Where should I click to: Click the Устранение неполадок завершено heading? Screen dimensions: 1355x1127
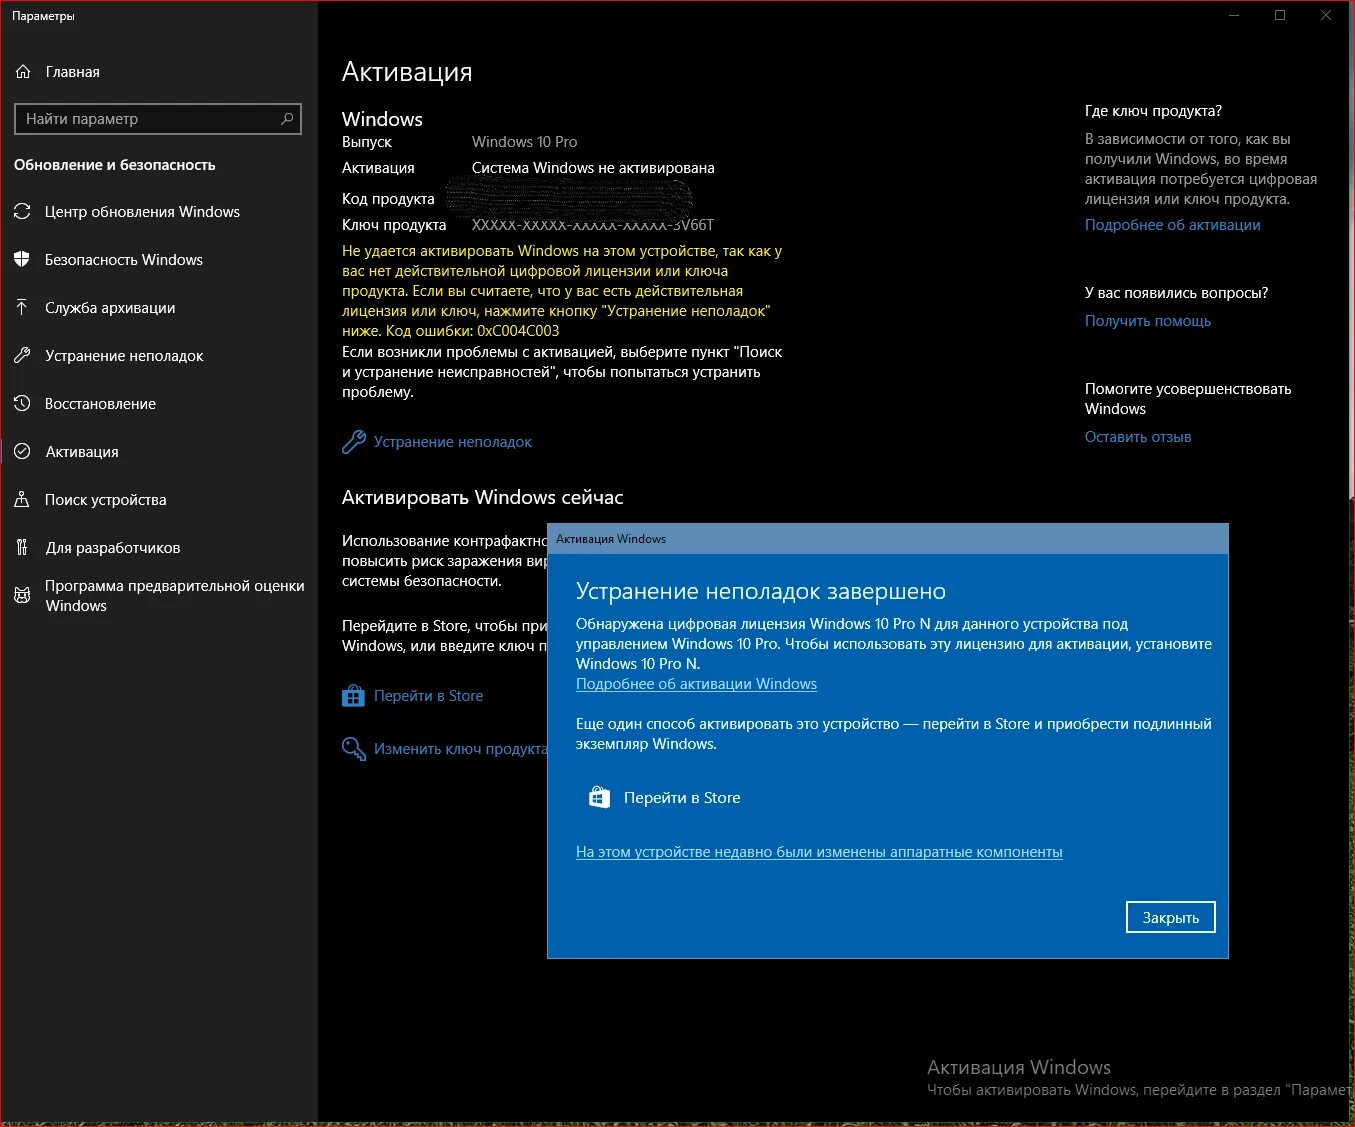tap(761, 592)
